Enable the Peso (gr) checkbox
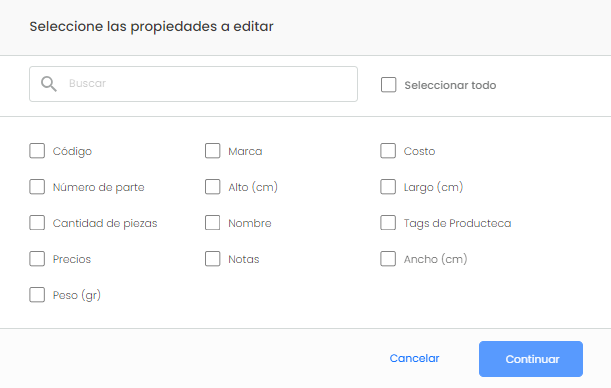The height and width of the screenshot is (388, 611). pos(37,295)
